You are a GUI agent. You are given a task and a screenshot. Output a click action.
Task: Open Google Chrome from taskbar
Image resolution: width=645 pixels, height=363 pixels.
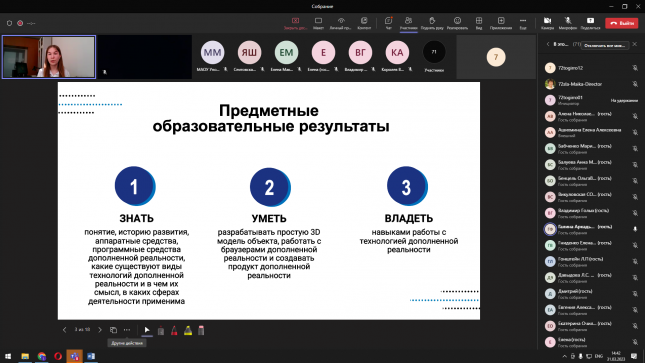pyautogui.click(x=42, y=356)
